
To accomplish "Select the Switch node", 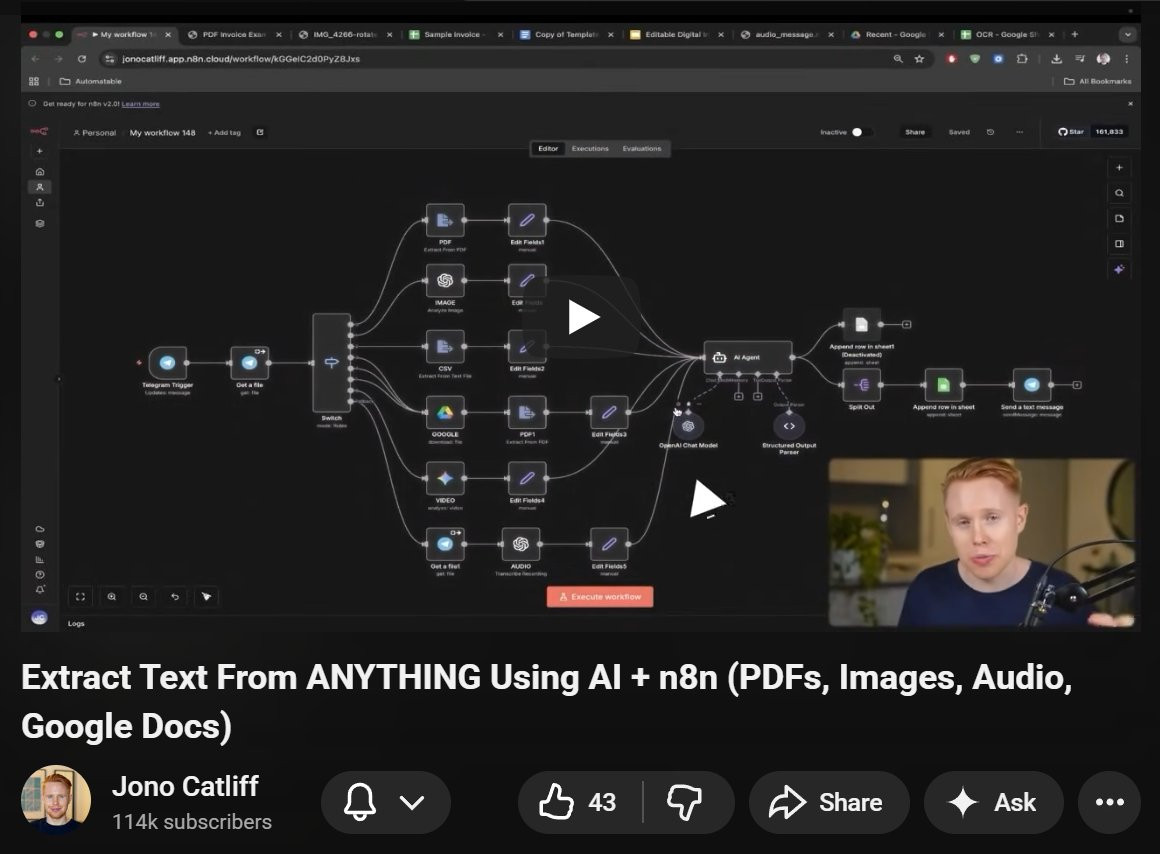I will pos(331,363).
